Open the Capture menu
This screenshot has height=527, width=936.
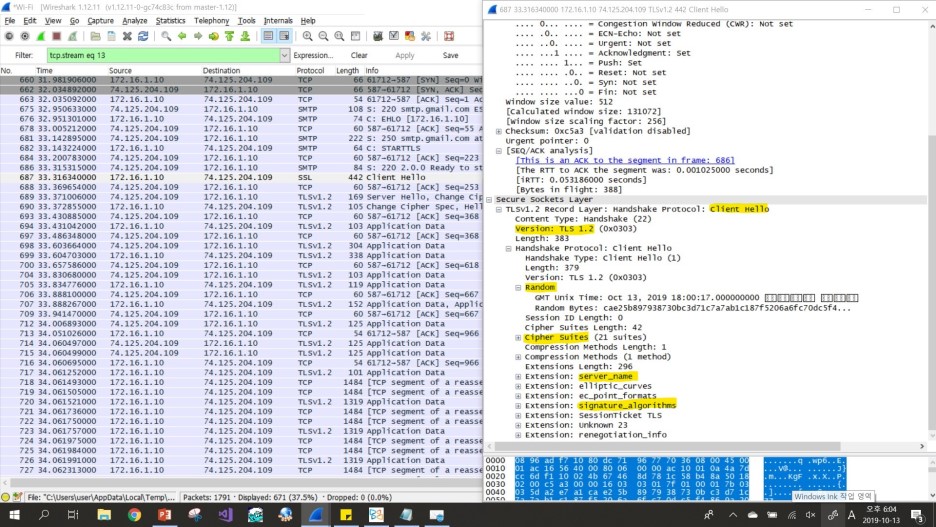point(100,20)
